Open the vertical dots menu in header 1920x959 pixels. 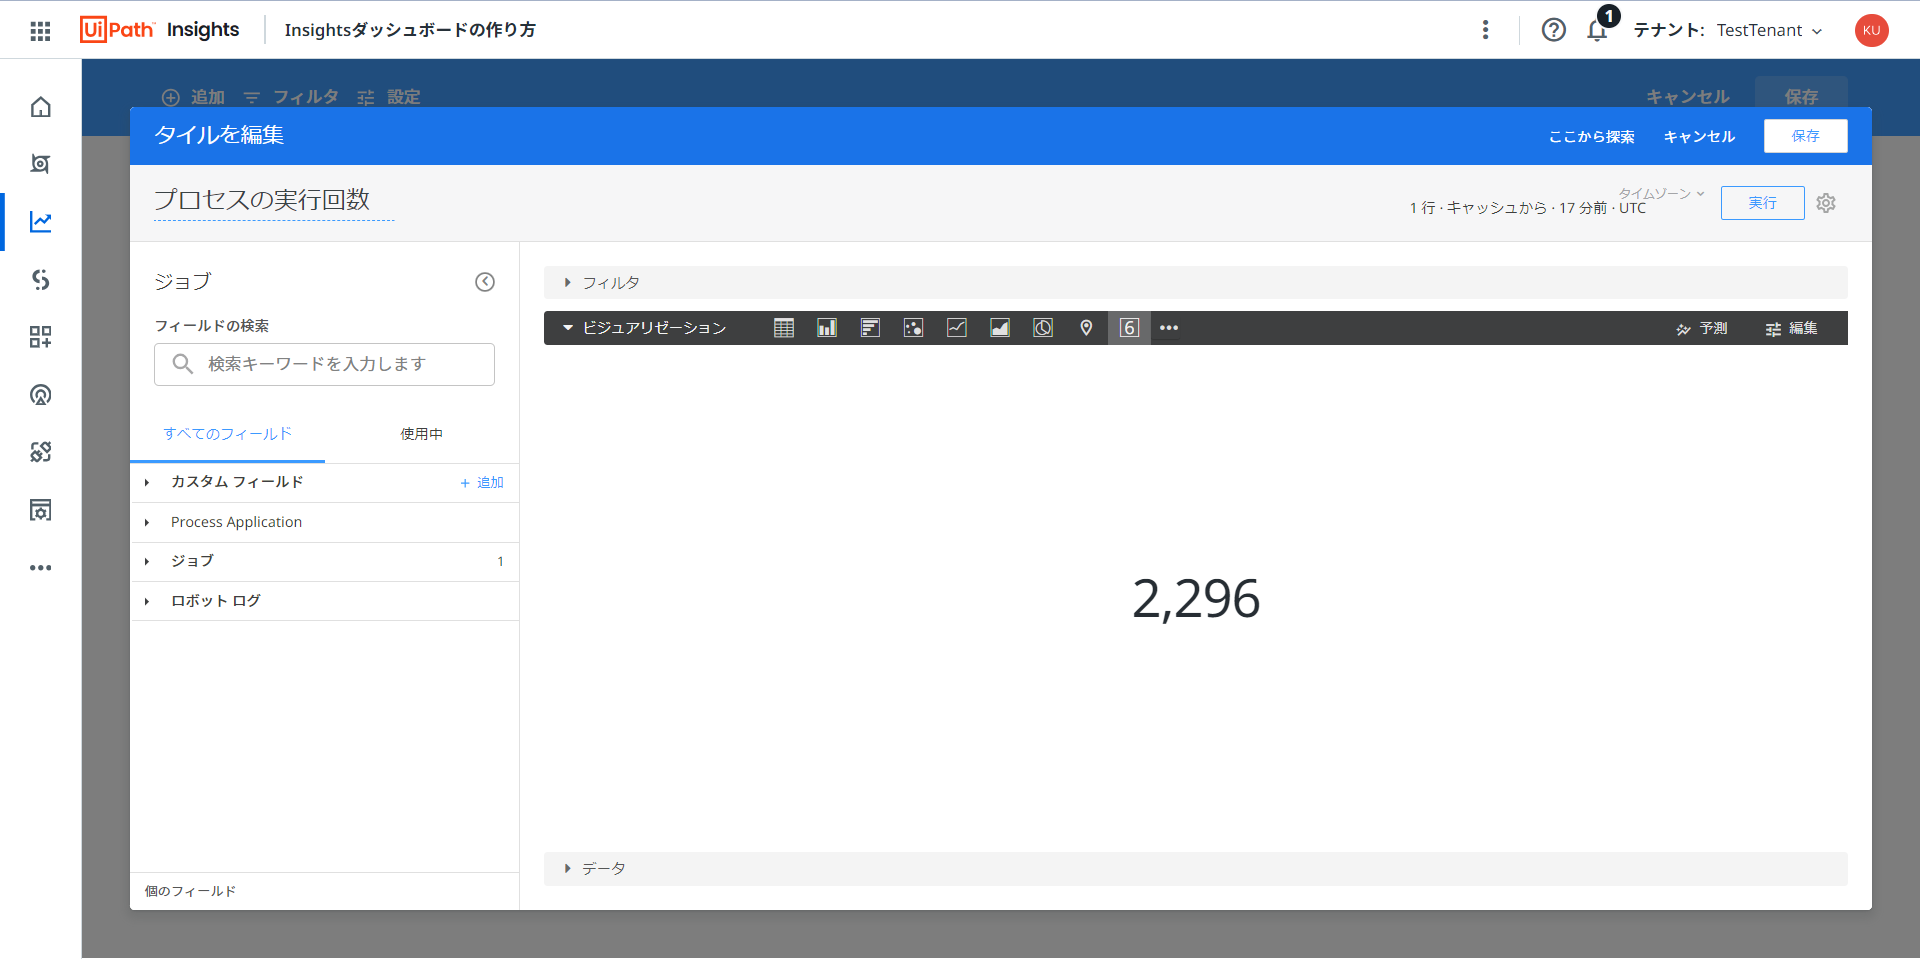tap(1485, 30)
